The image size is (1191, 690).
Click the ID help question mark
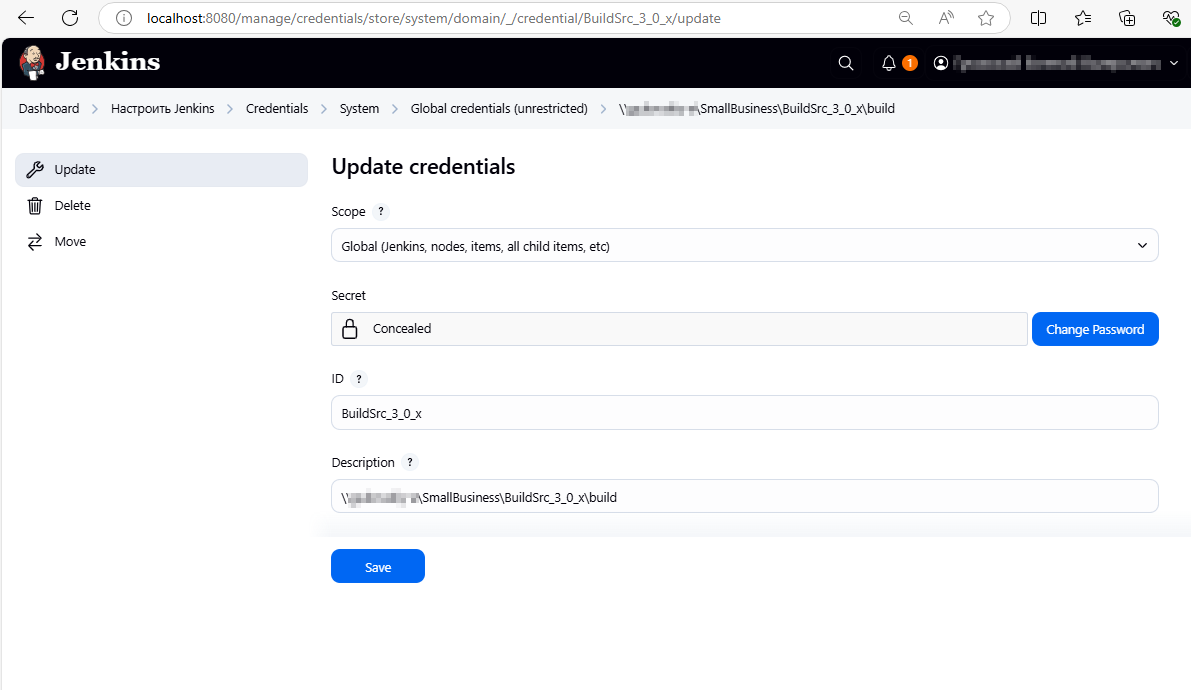[359, 379]
